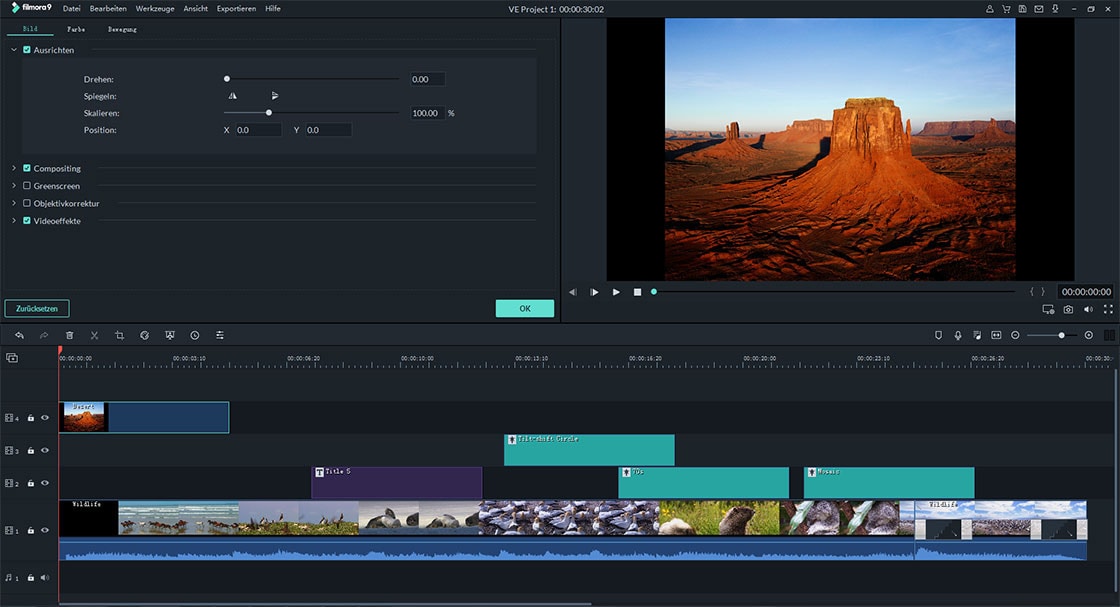Screen dimensions: 1120x607
Task: Hide video track 4 with eye icon
Action: coord(45,418)
